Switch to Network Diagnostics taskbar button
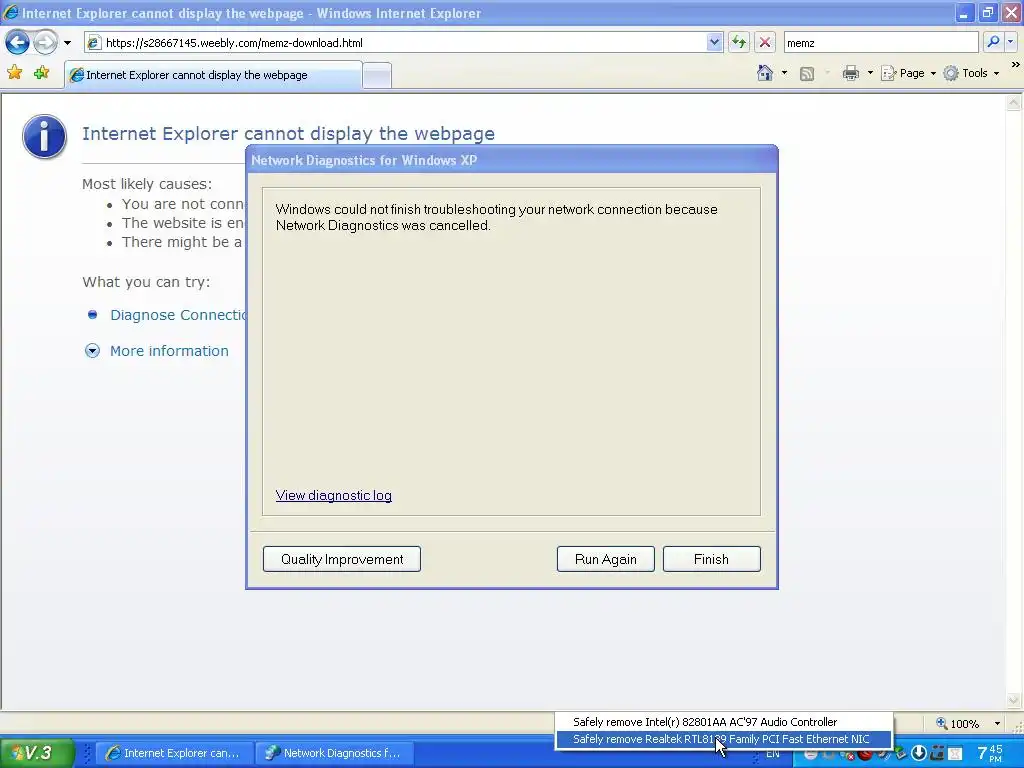The height and width of the screenshot is (768, 1024). click(333, 753)
